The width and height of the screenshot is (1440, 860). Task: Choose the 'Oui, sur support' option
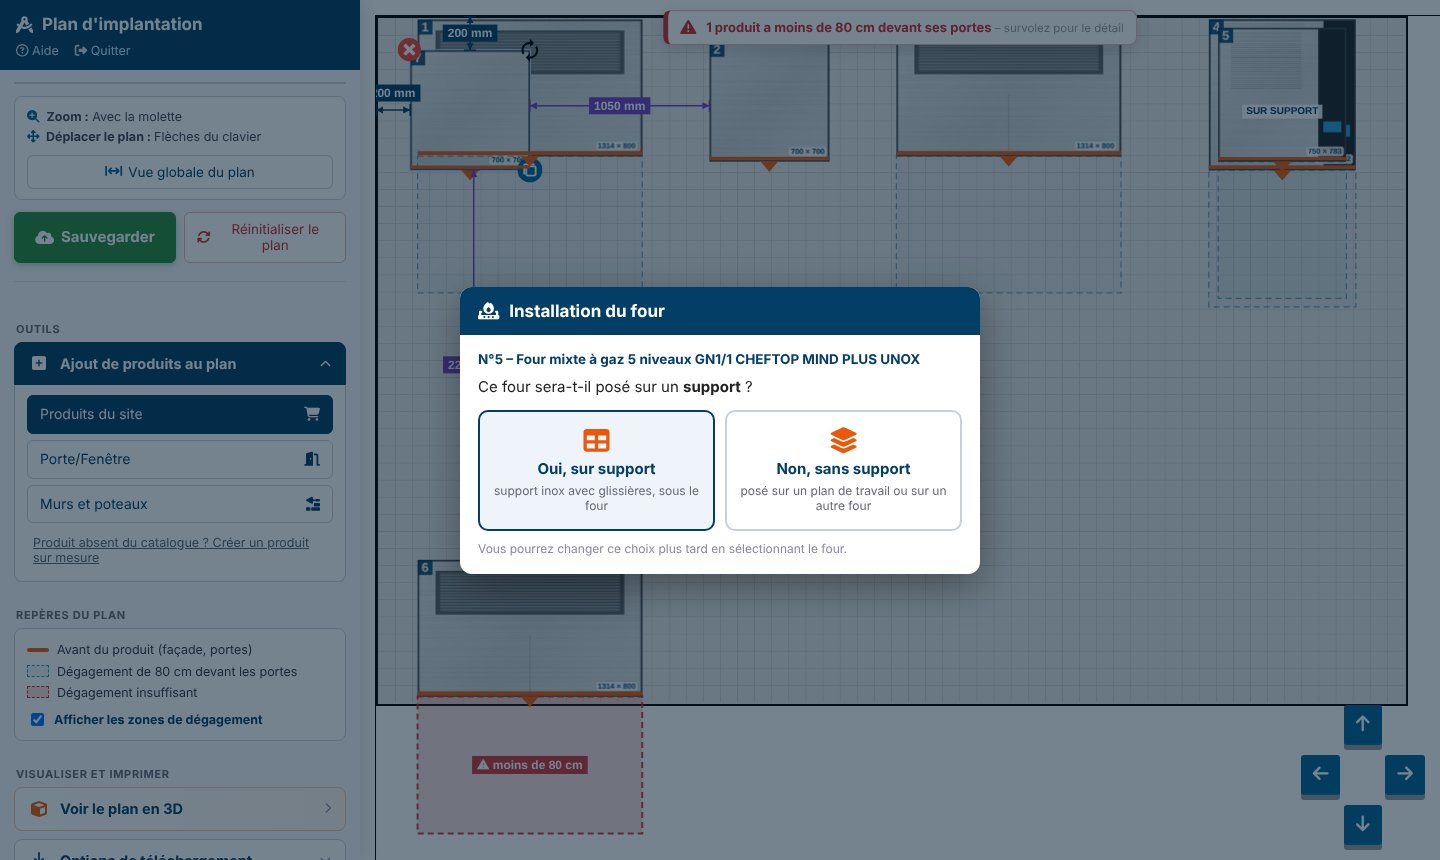click(596, 470)
